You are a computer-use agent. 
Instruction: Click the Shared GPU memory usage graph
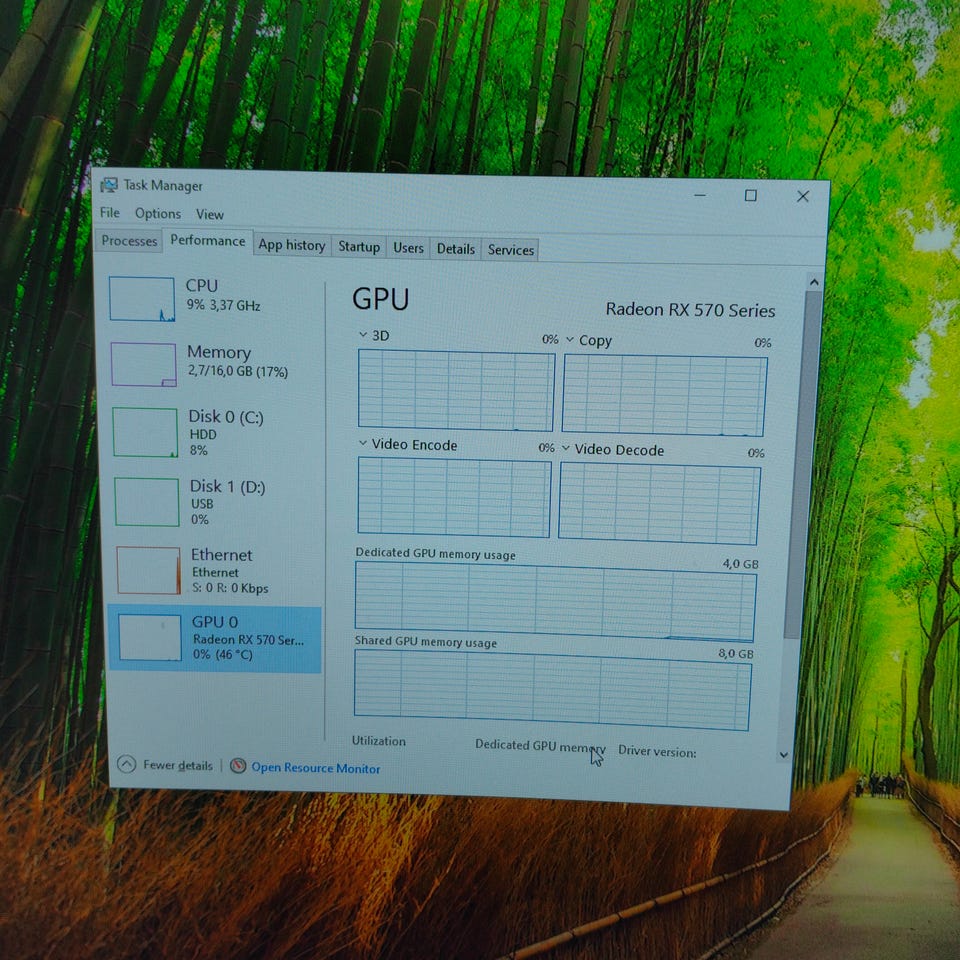(552, 690)
